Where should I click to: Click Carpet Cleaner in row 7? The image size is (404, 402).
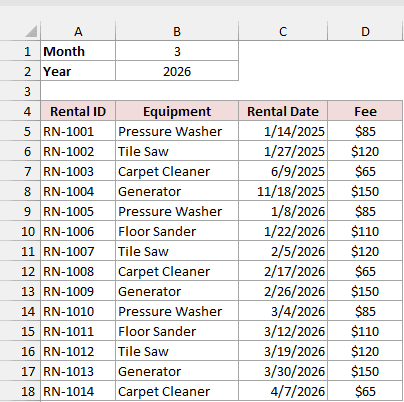(x=177, y=171)
